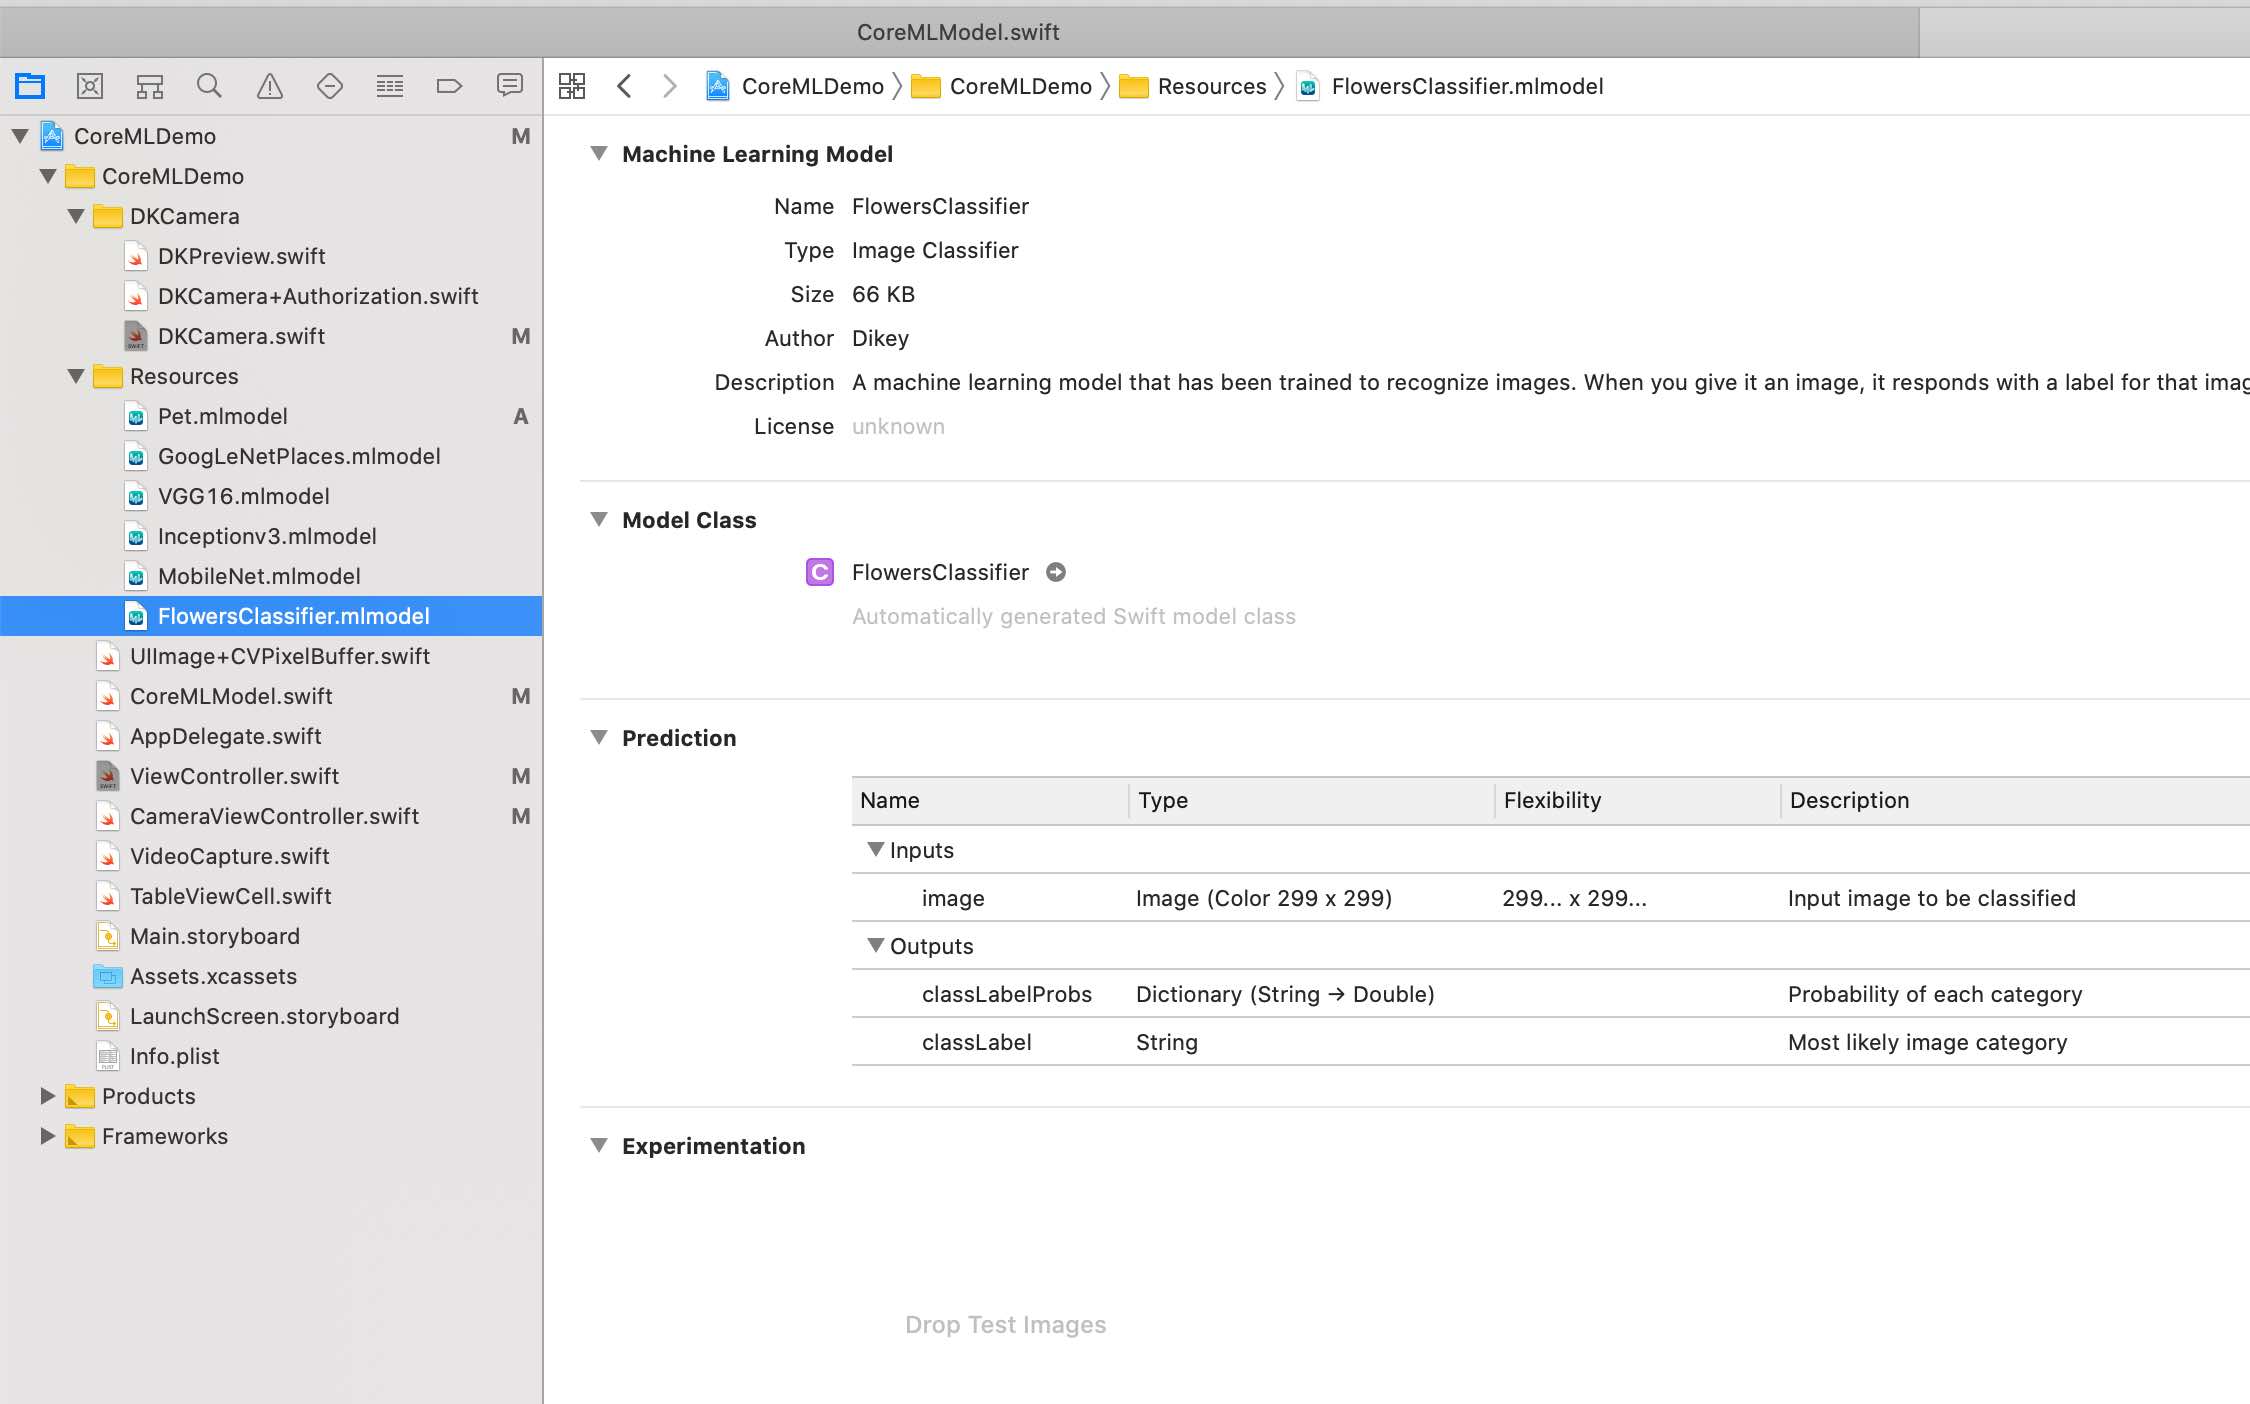
Task: Collapse the Machine Learning Model section
Action: coord(599,153)
